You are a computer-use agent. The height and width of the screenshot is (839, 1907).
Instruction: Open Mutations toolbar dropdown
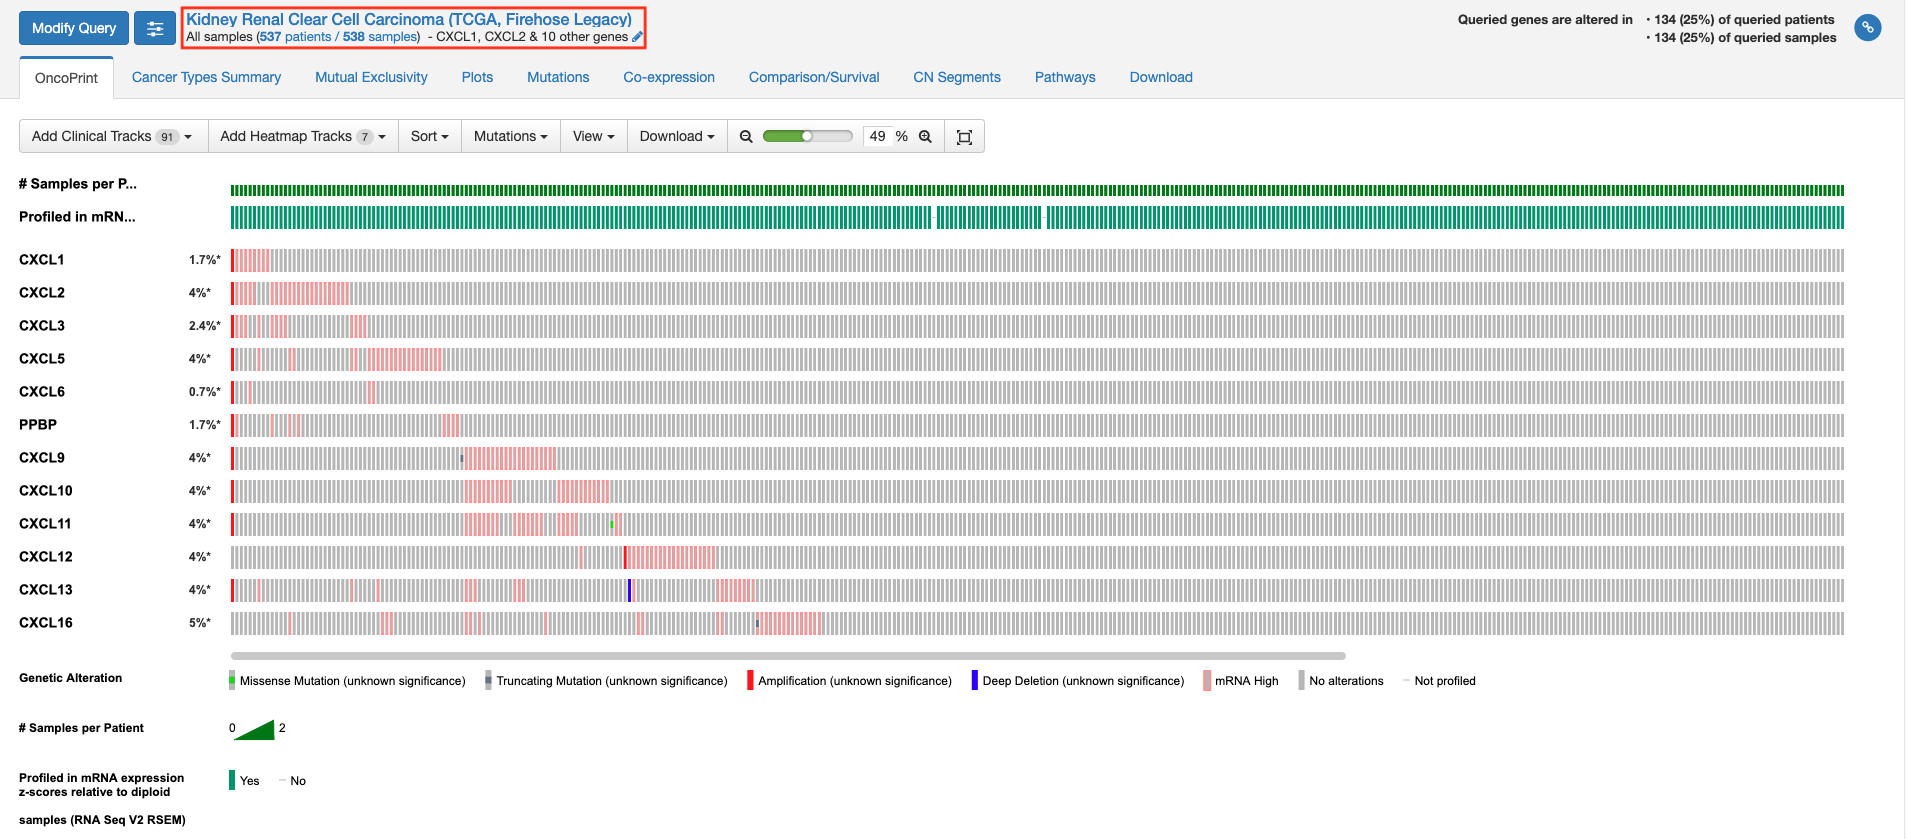[511, 137]
